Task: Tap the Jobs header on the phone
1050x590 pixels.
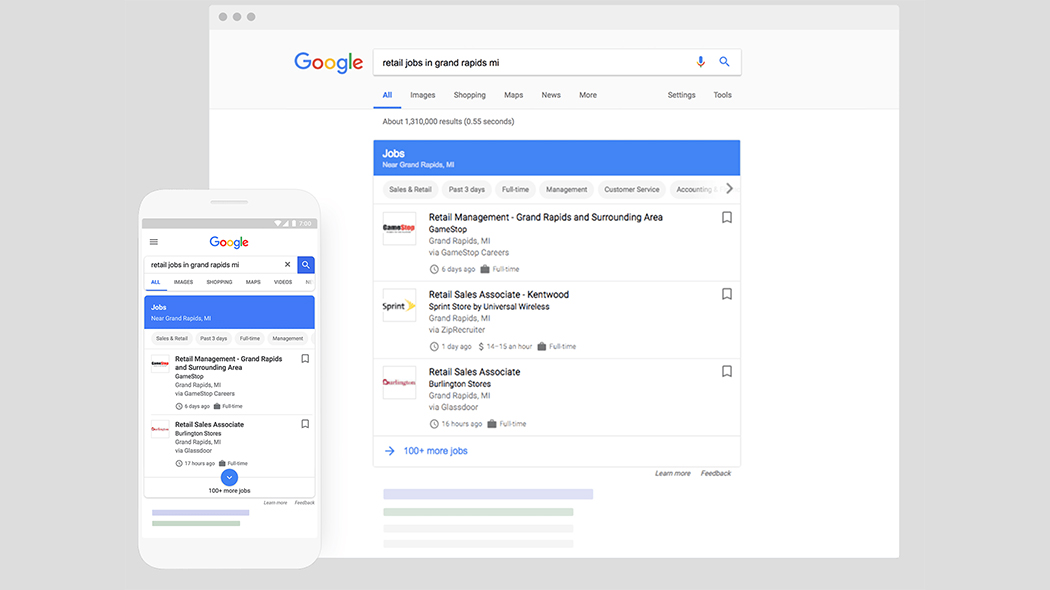Action: (229, 312)
